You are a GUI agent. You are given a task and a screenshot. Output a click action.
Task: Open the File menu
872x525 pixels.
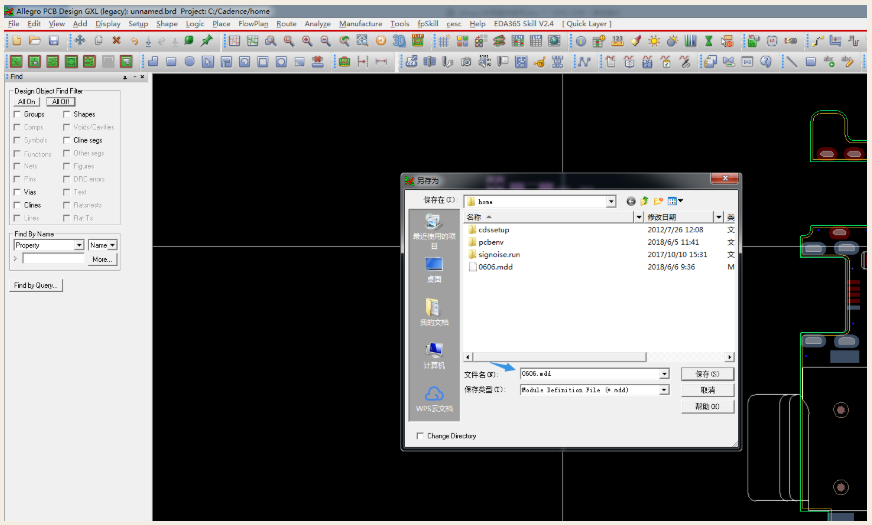(14, 23)
